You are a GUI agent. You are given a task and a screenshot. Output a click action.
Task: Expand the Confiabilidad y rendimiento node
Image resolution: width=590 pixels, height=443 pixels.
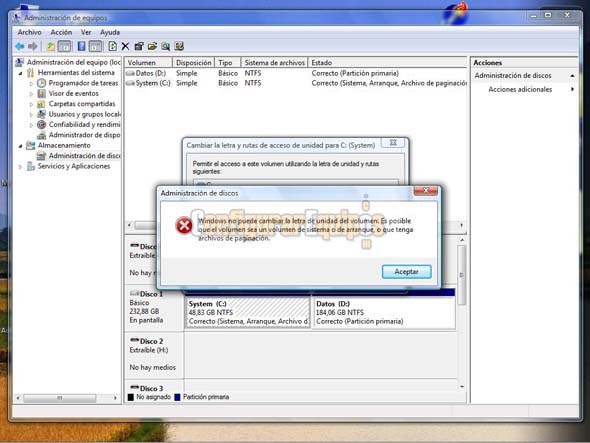[31, 125]
